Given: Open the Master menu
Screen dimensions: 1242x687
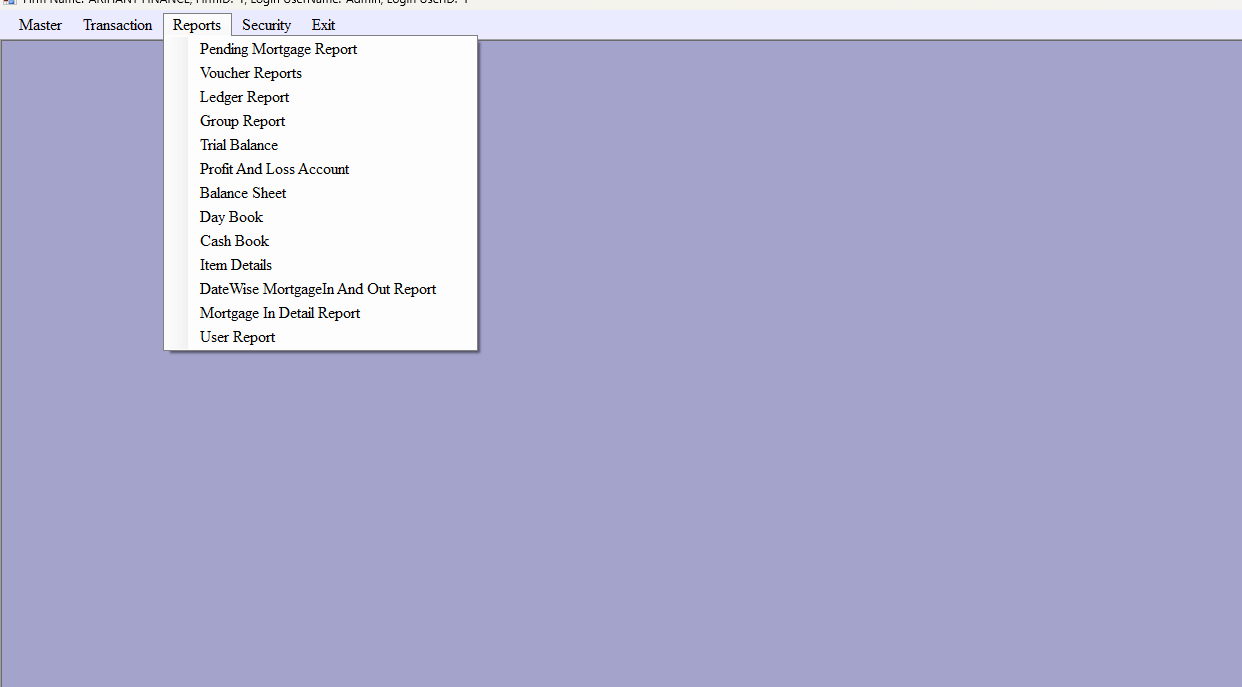Looking at the screenshot, I should 40,25.
